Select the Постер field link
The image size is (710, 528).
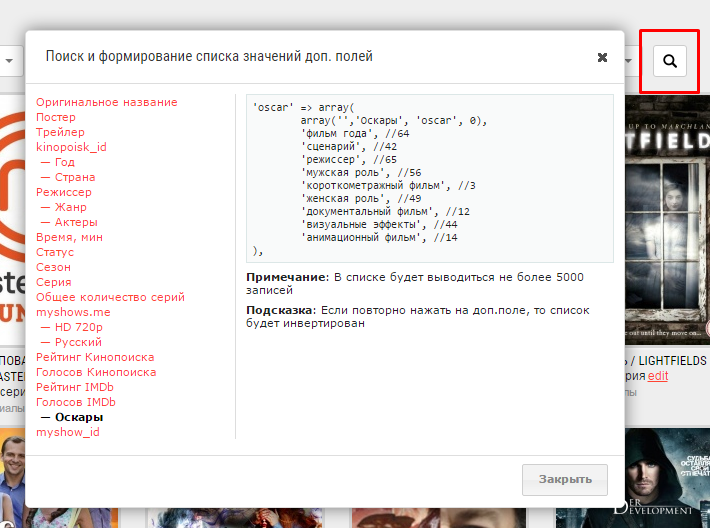[56, 117]
